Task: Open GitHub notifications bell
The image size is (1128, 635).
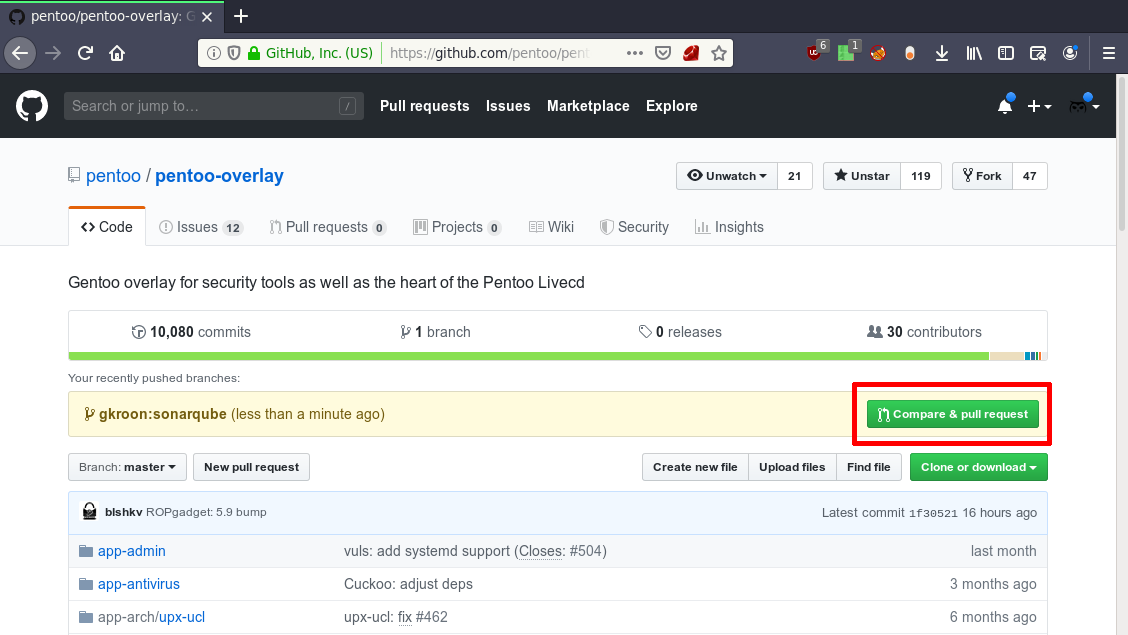Action: click(x=1005, y=106)
